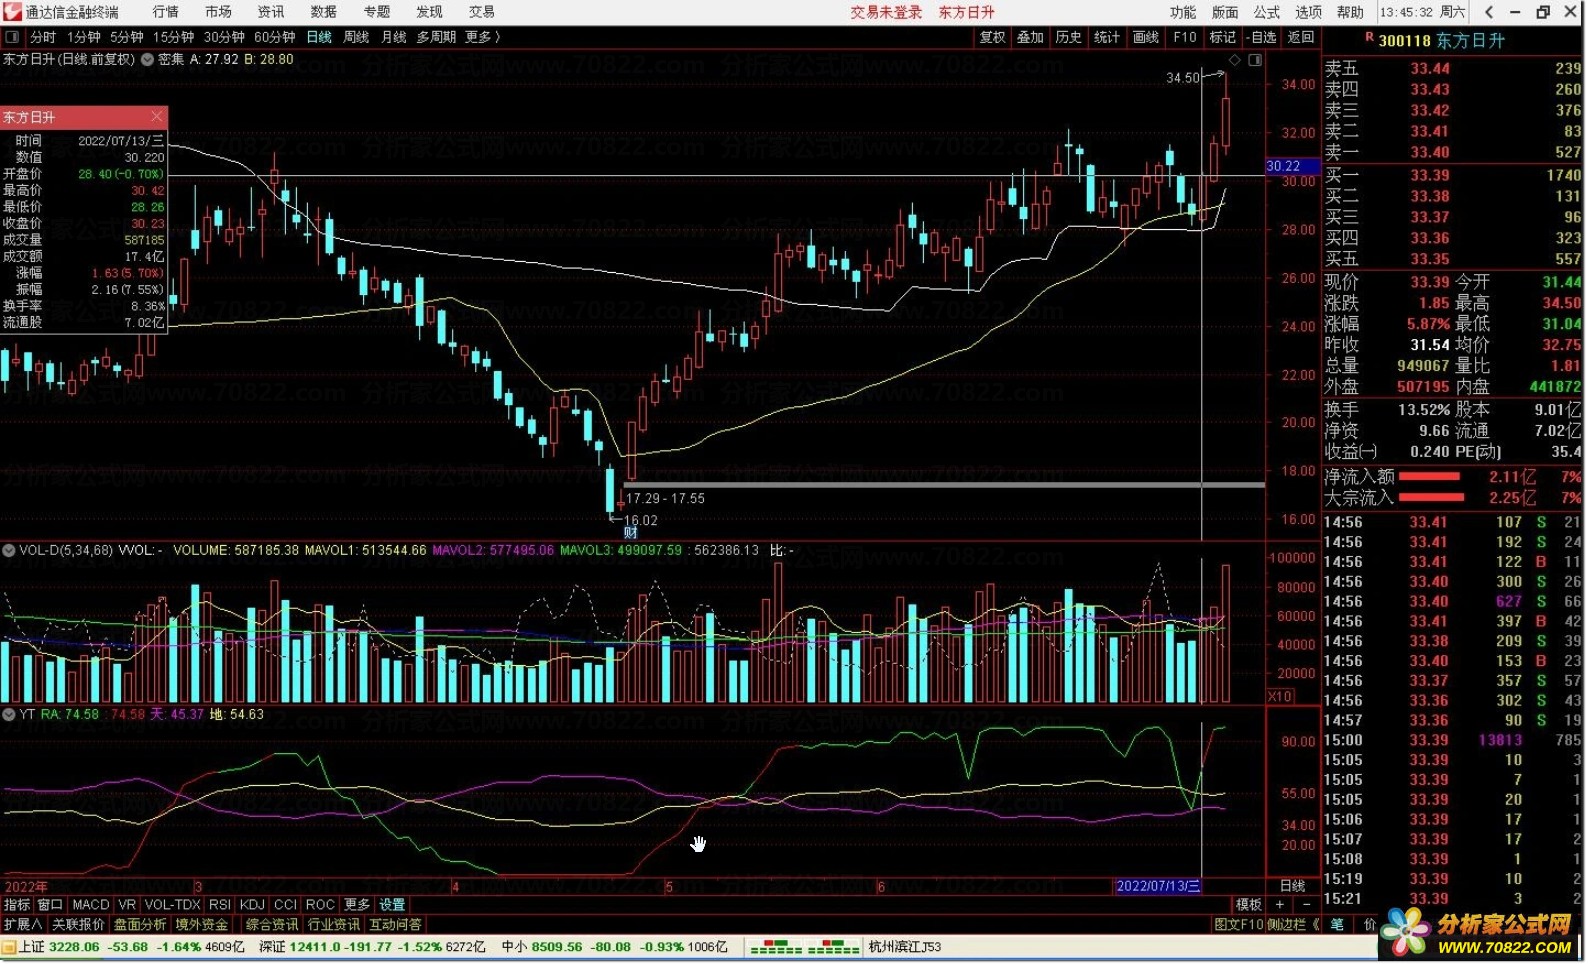Select the KDJ indicator tab

pos(252,904)
